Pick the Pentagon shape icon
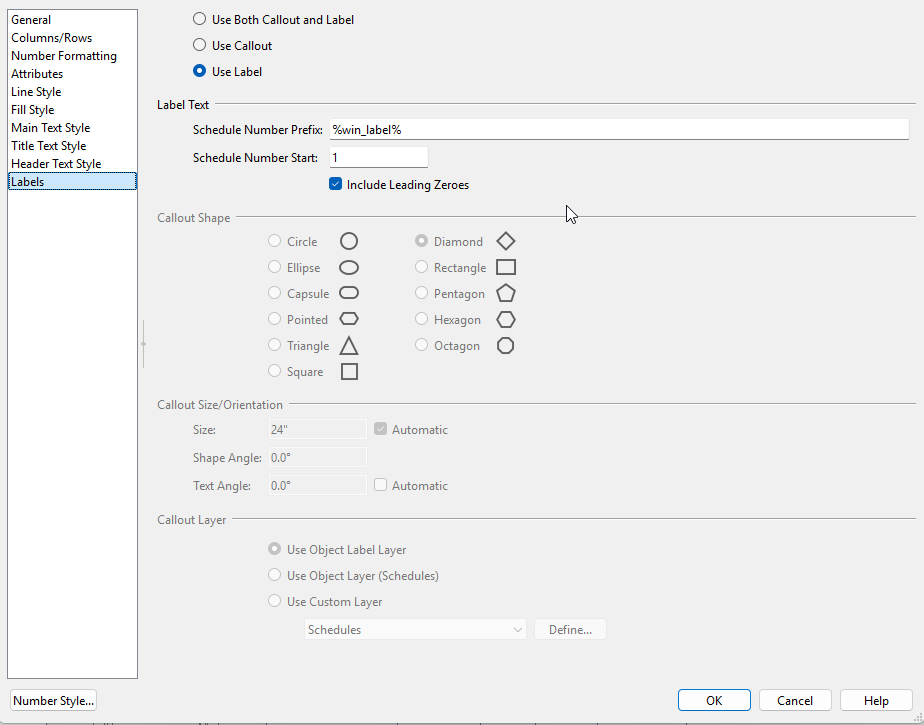 (506, 294)
